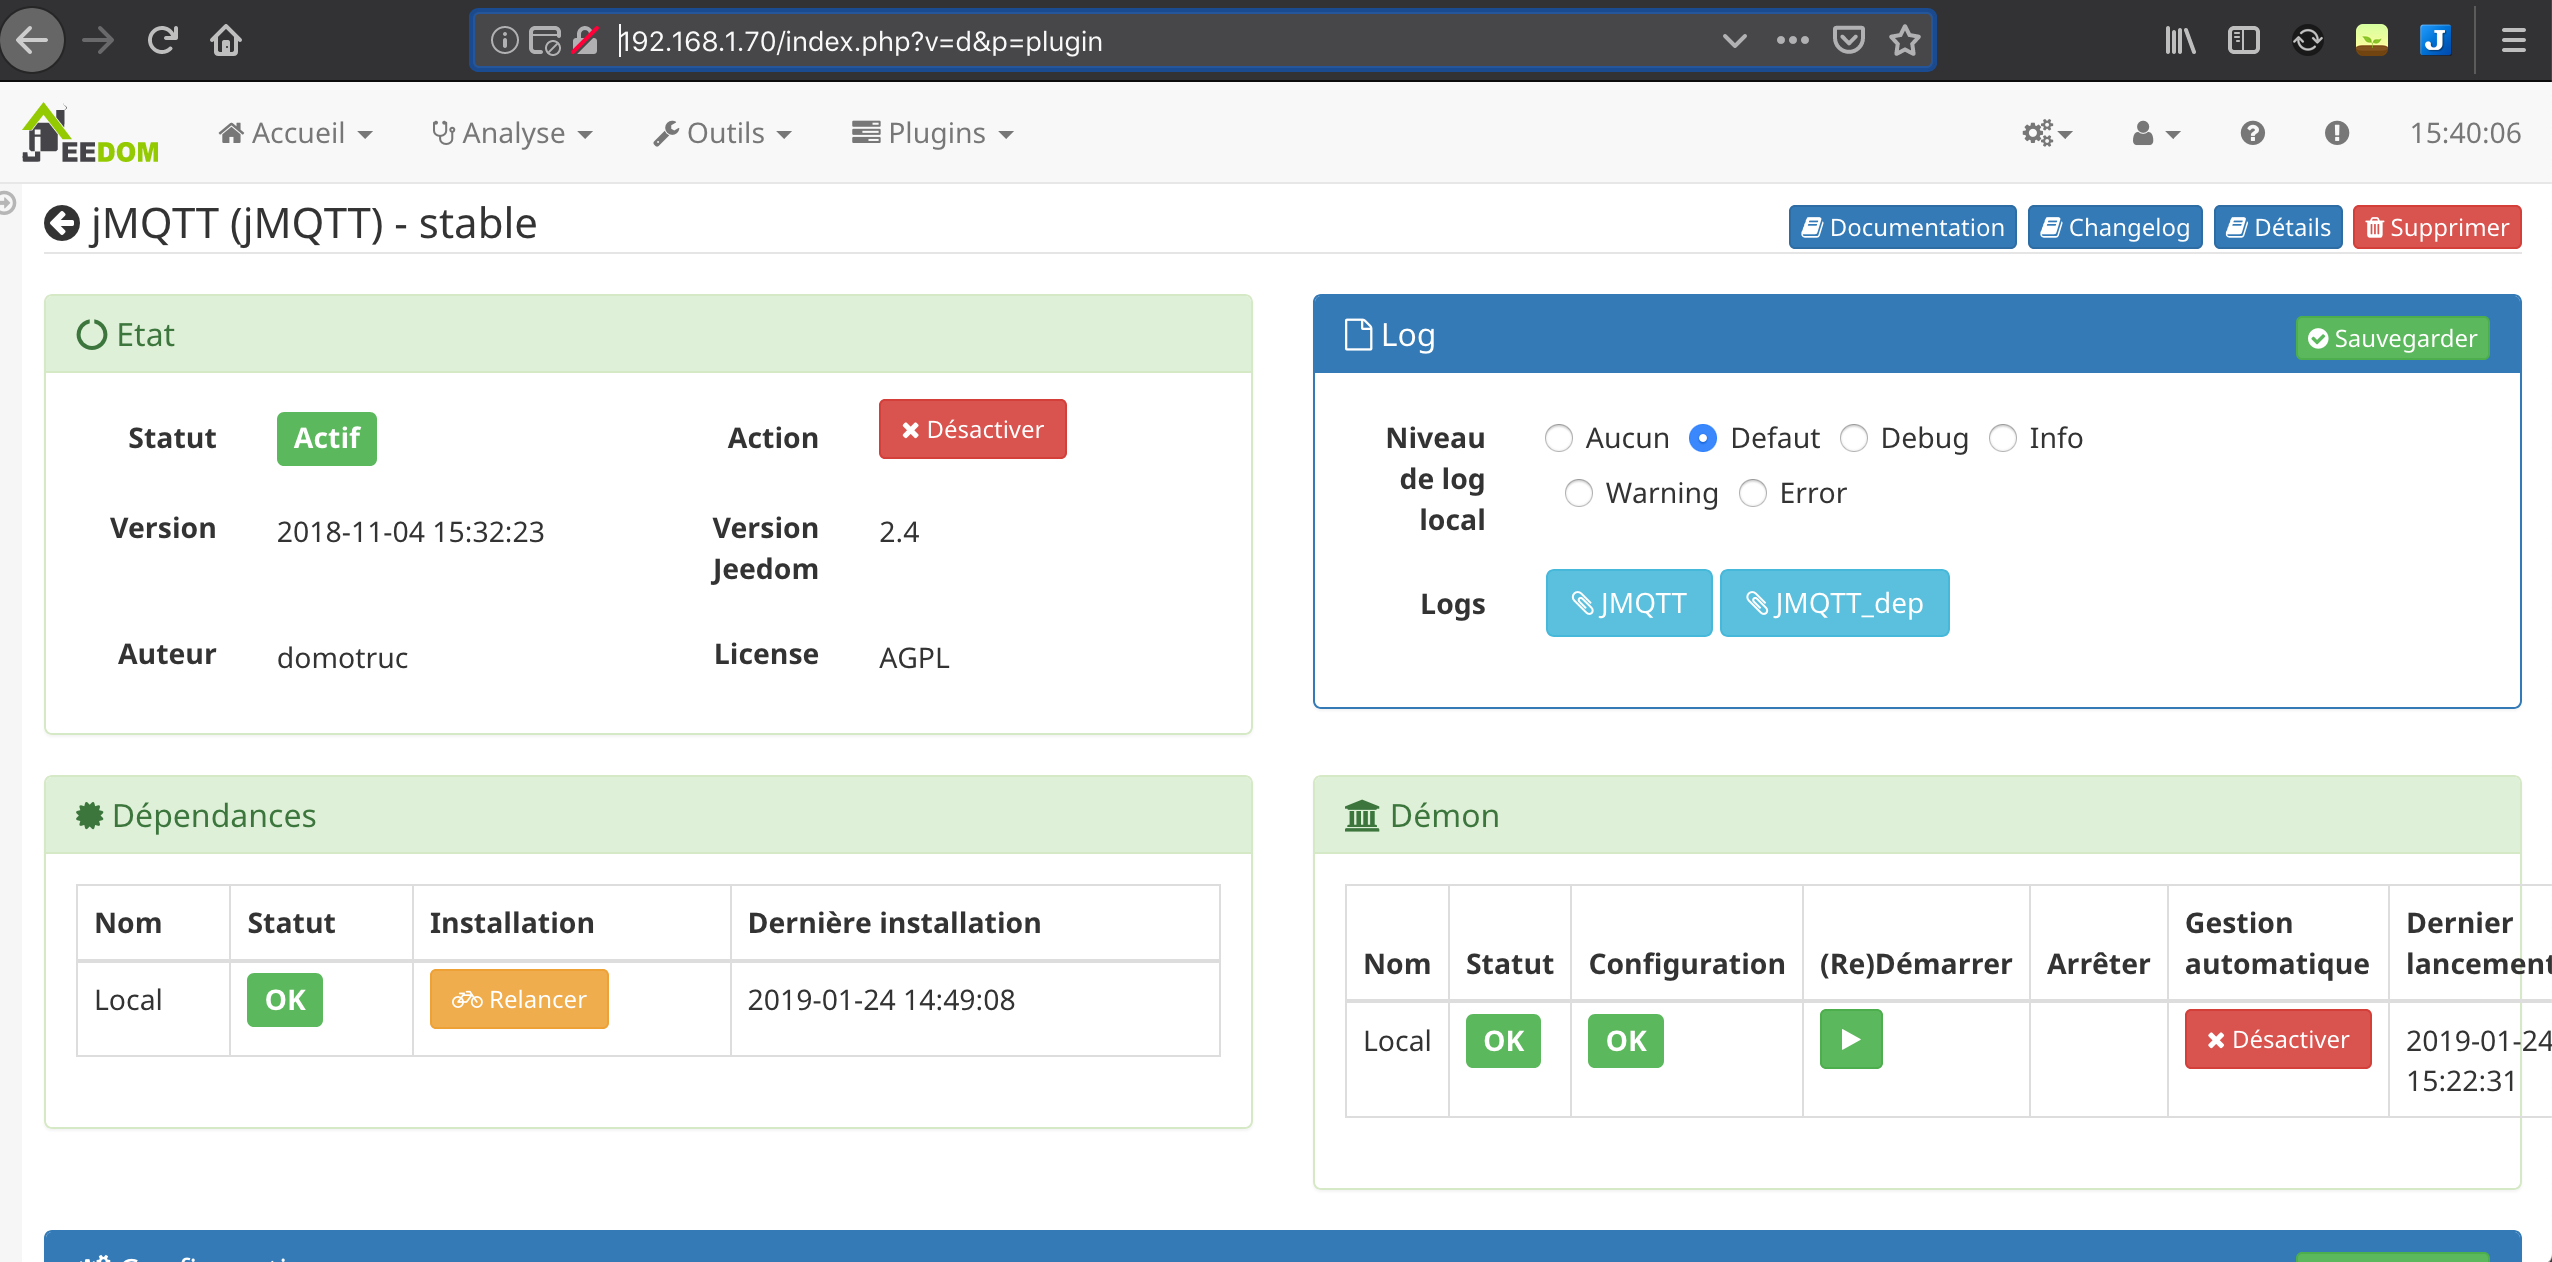Expand the address bar history dropdown
Screen dimensions: 2552x1262
pos(1734,40)
